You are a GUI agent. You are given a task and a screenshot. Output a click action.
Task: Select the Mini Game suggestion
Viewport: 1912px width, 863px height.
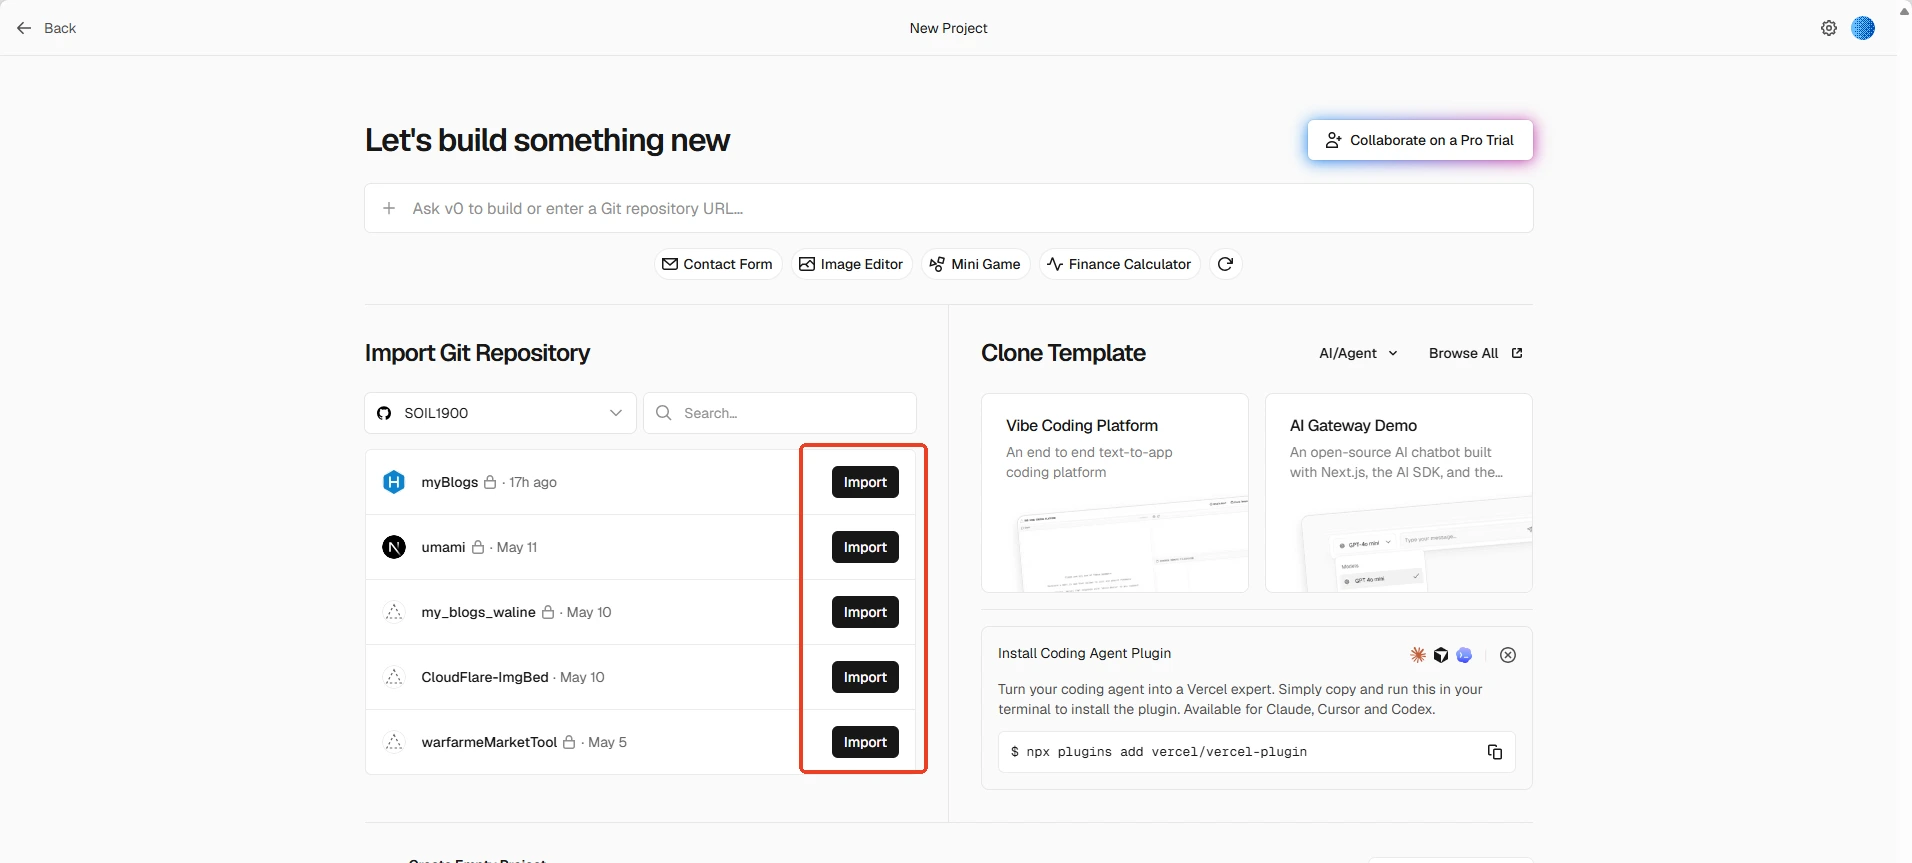(x=975, y=264)
